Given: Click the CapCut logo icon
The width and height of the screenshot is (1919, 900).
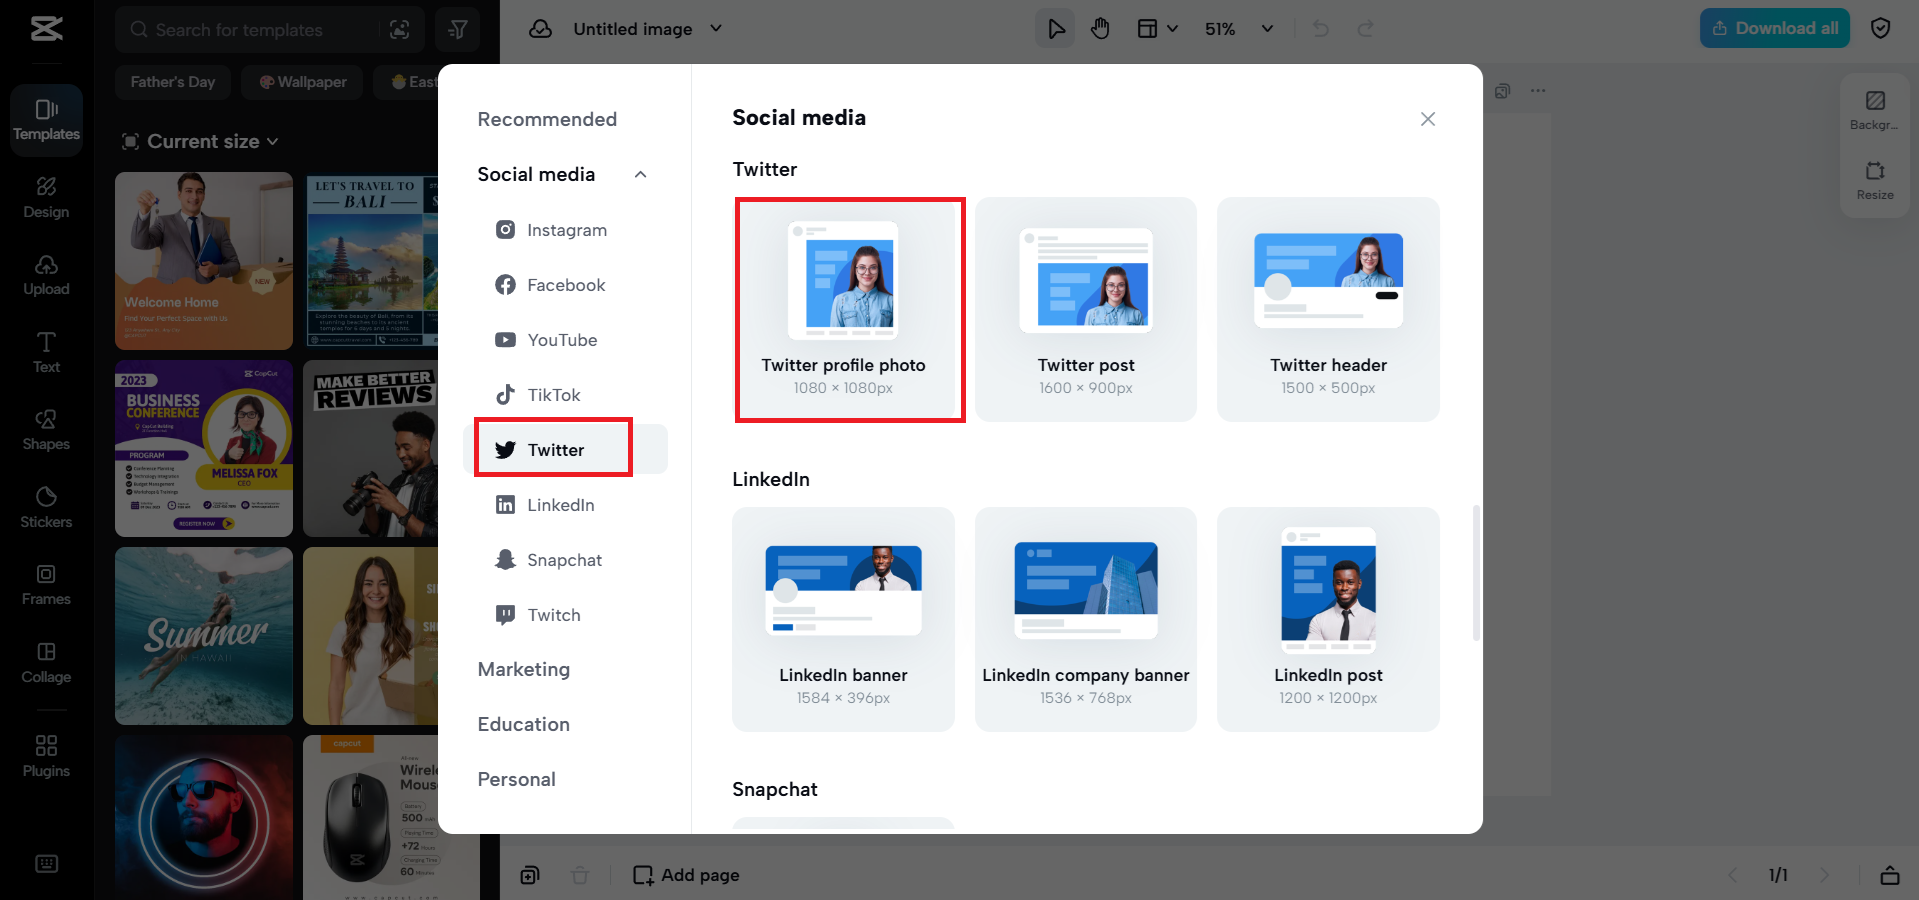Looking at the screenshot, I should [x=46, y=28].
